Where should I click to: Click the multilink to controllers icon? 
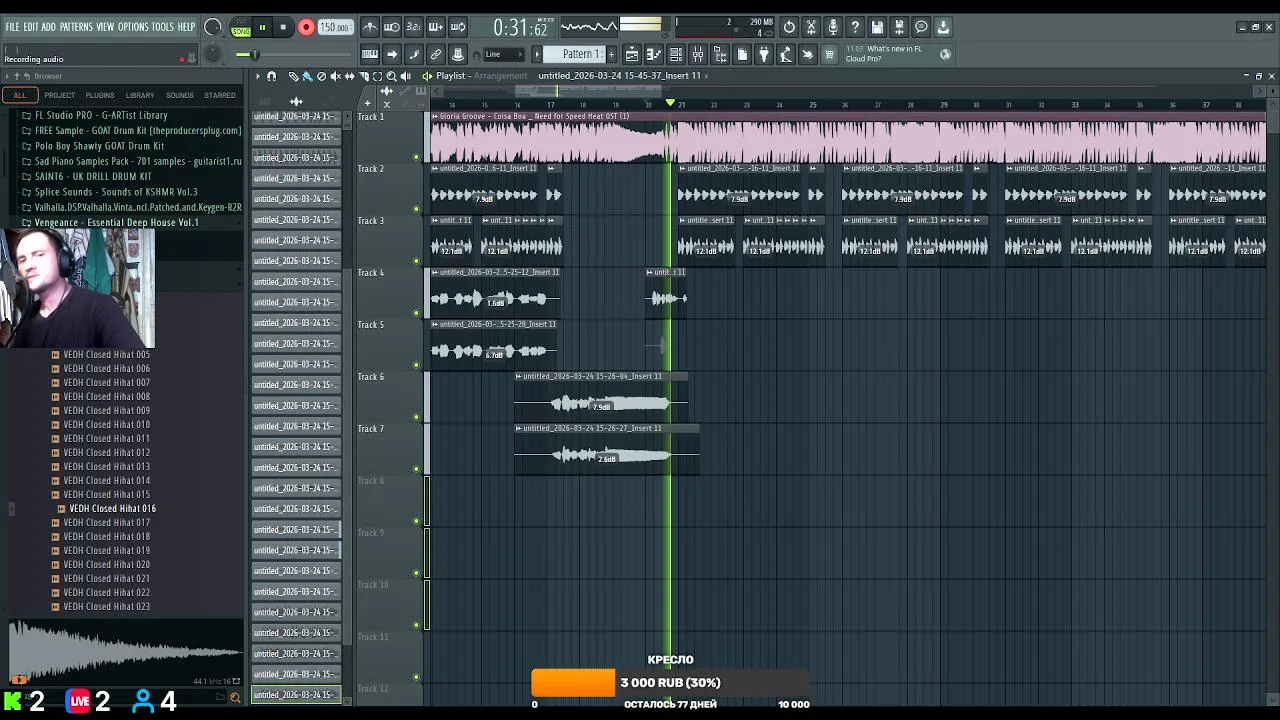pos(435,54)
